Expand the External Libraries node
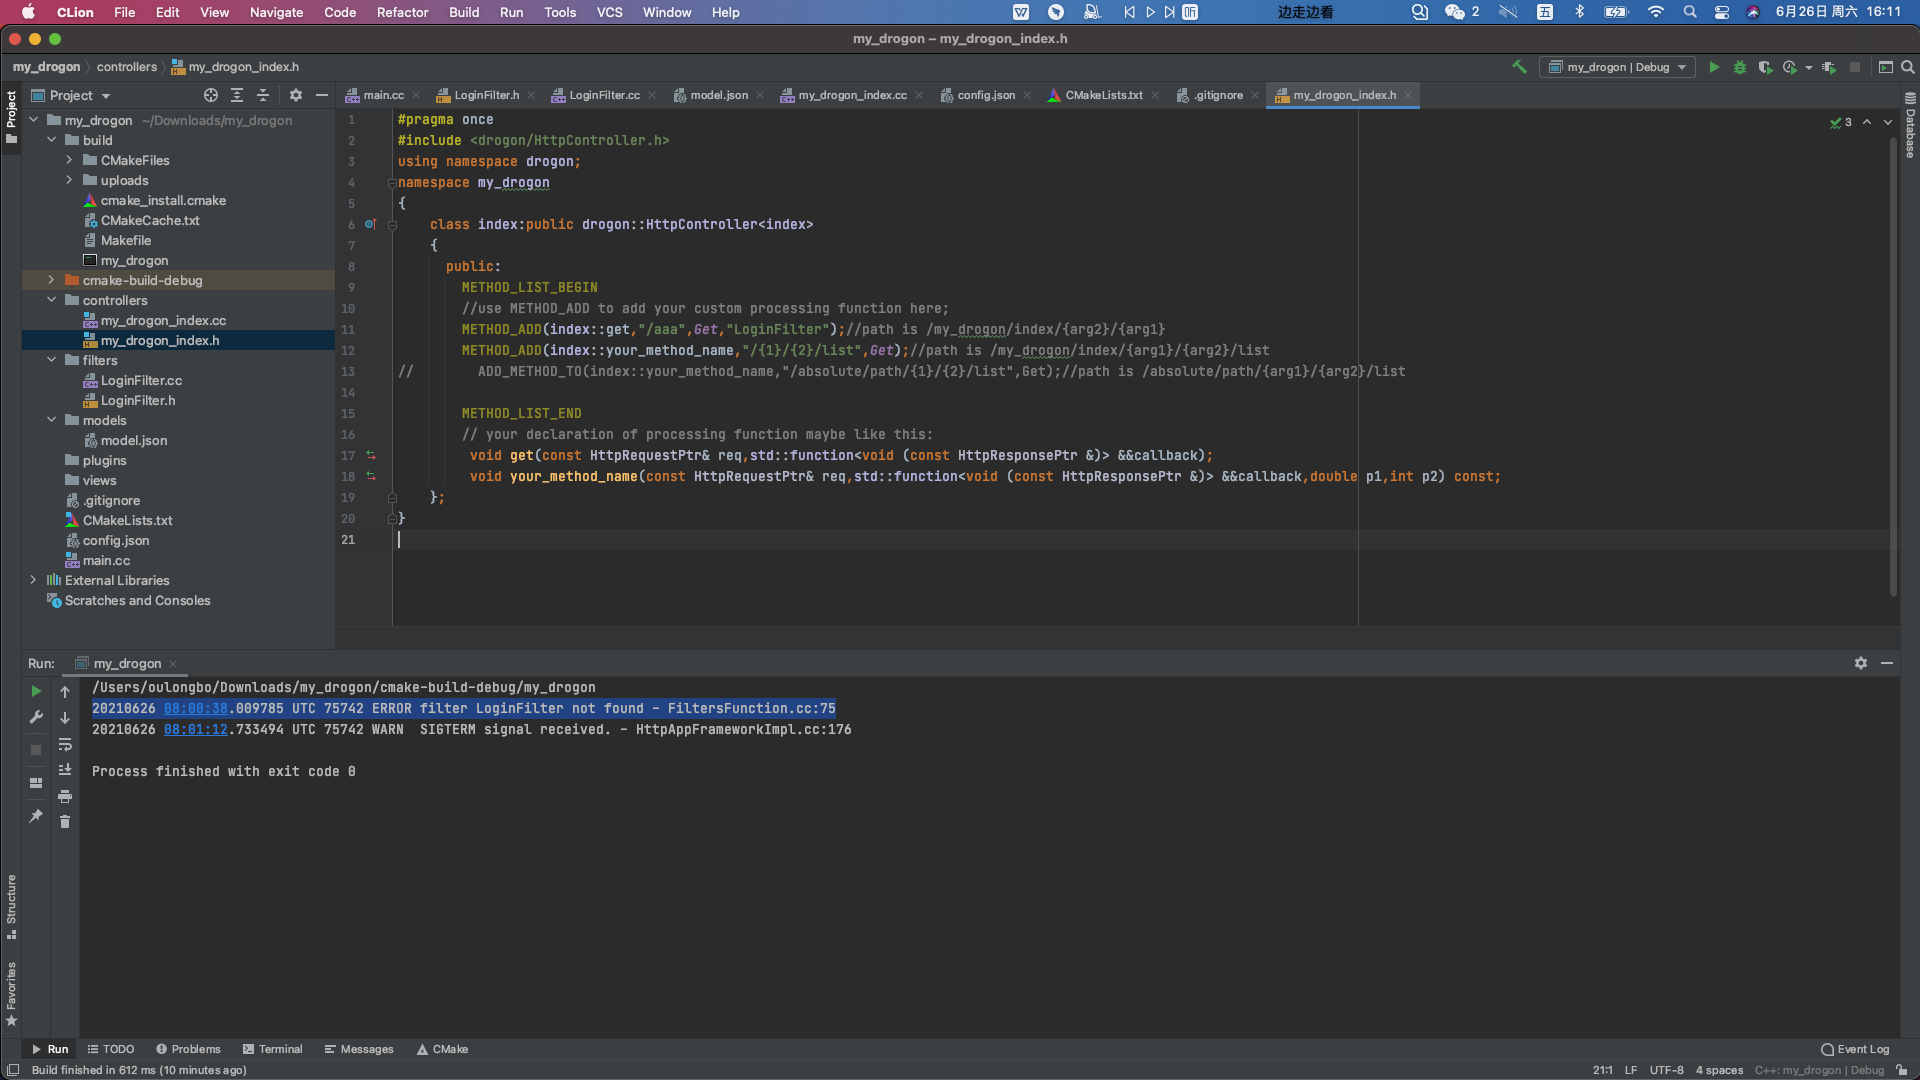The image size is (1920, 1080). click(33, 580)
